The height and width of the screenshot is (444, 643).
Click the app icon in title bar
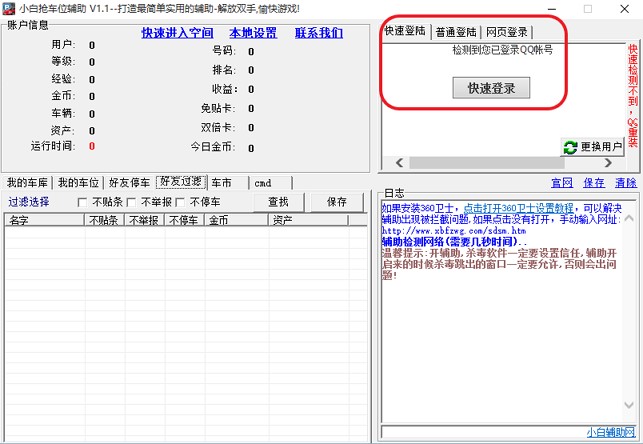pos(9,9)
